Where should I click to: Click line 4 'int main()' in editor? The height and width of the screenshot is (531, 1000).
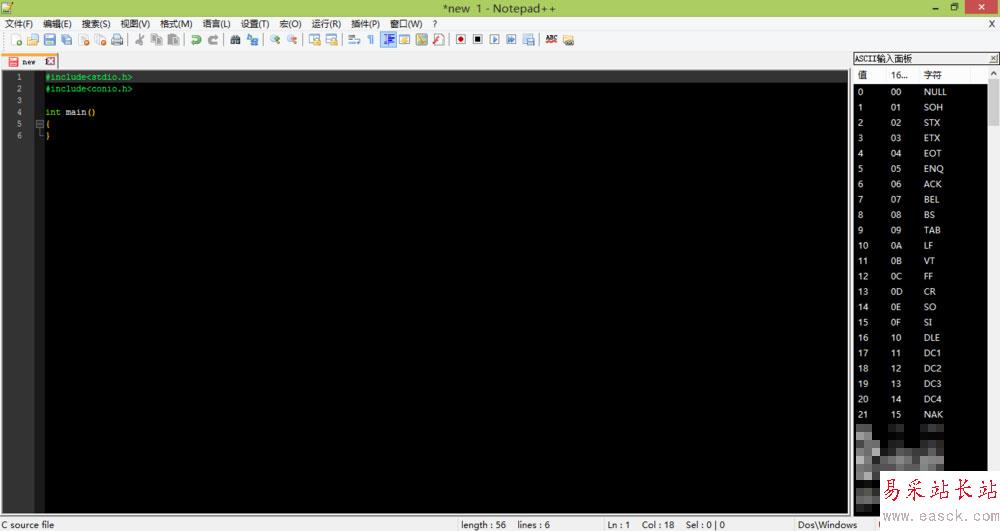70,112
